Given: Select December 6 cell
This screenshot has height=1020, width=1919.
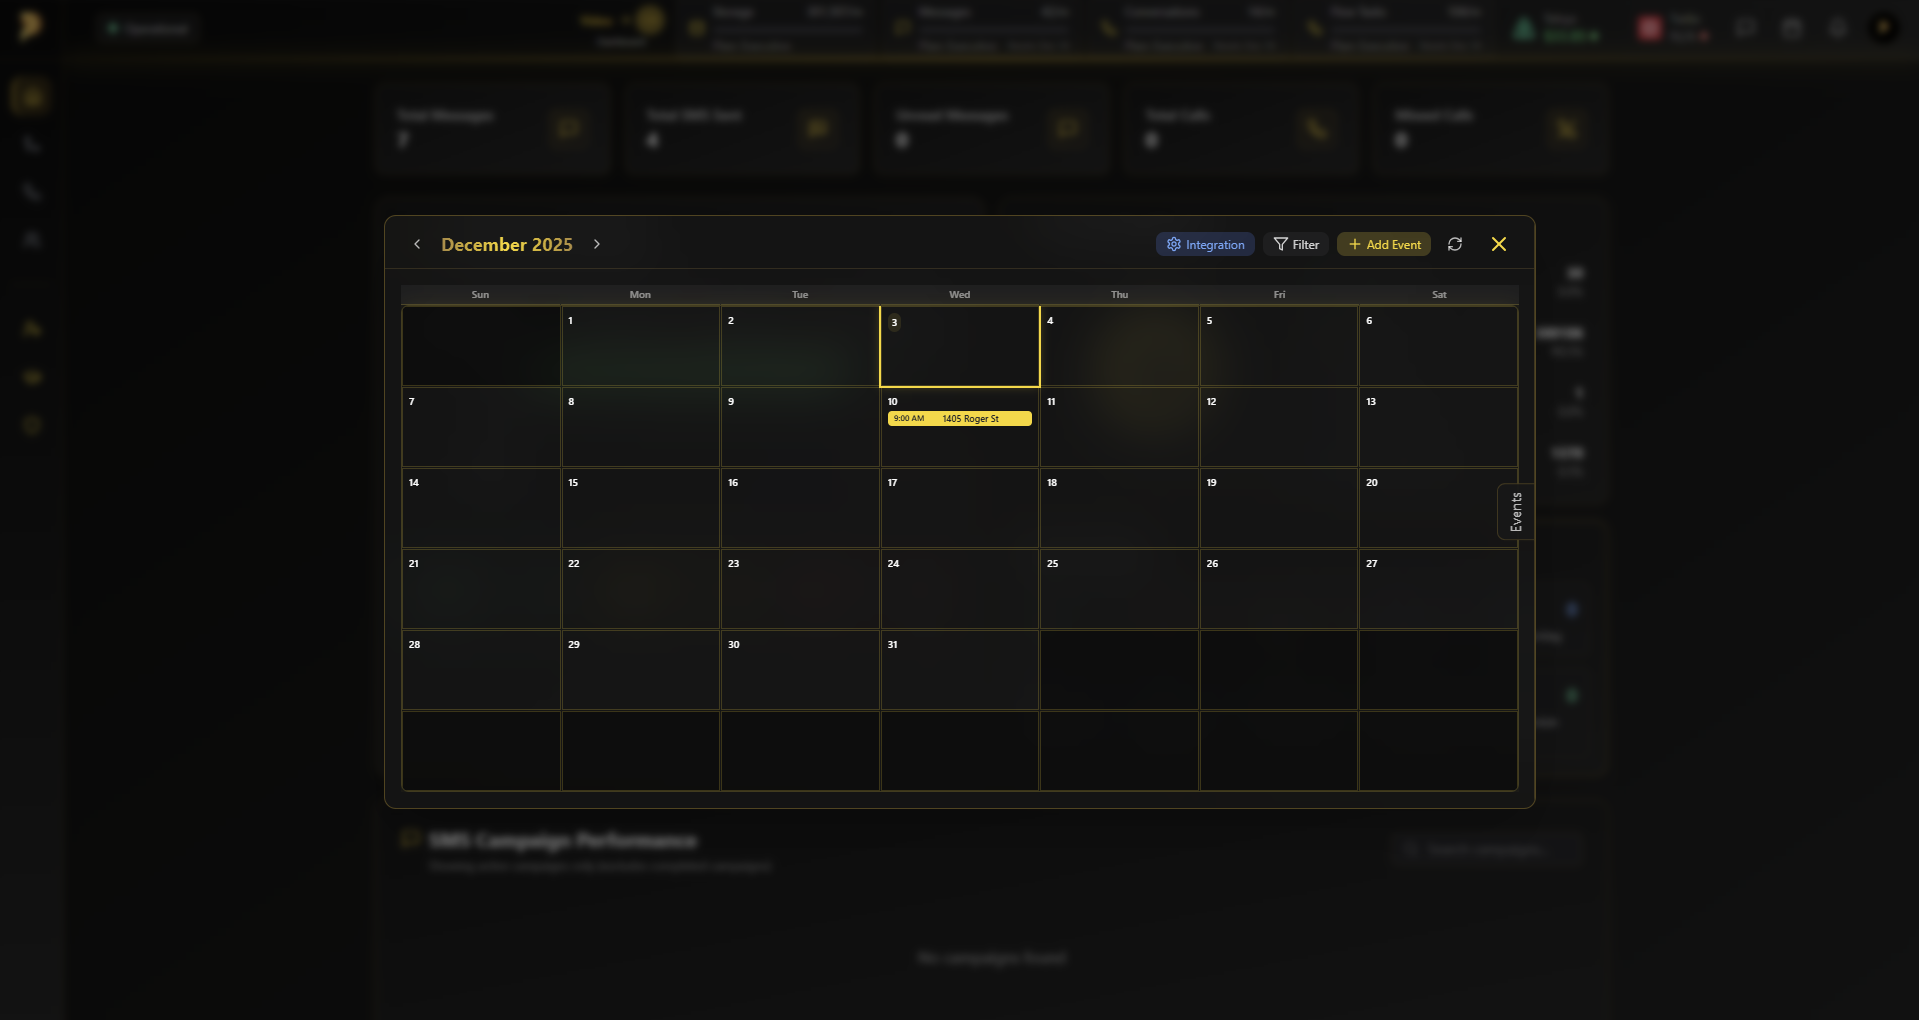Looking at the screenshot, I should [1438, 346].
